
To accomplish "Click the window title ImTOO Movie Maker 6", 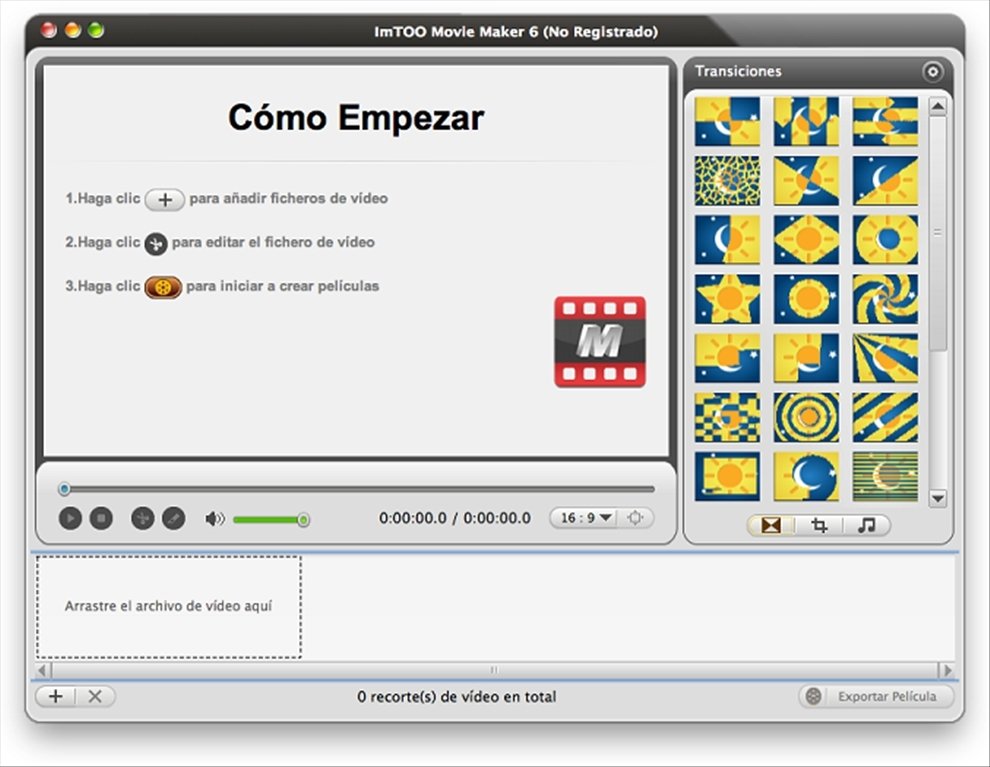I will point(516,32).
